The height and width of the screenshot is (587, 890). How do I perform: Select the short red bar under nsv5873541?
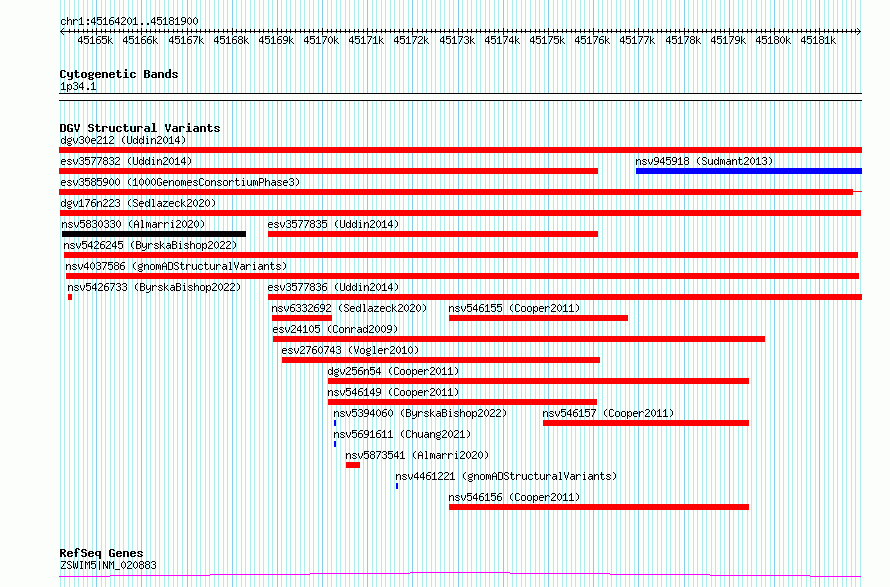pyautogui.click(x=352, y=465)
